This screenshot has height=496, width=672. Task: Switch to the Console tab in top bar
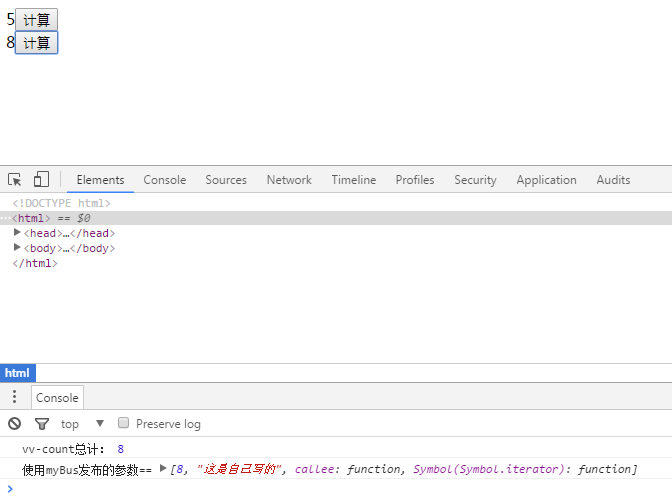click(x=165, y=180)
